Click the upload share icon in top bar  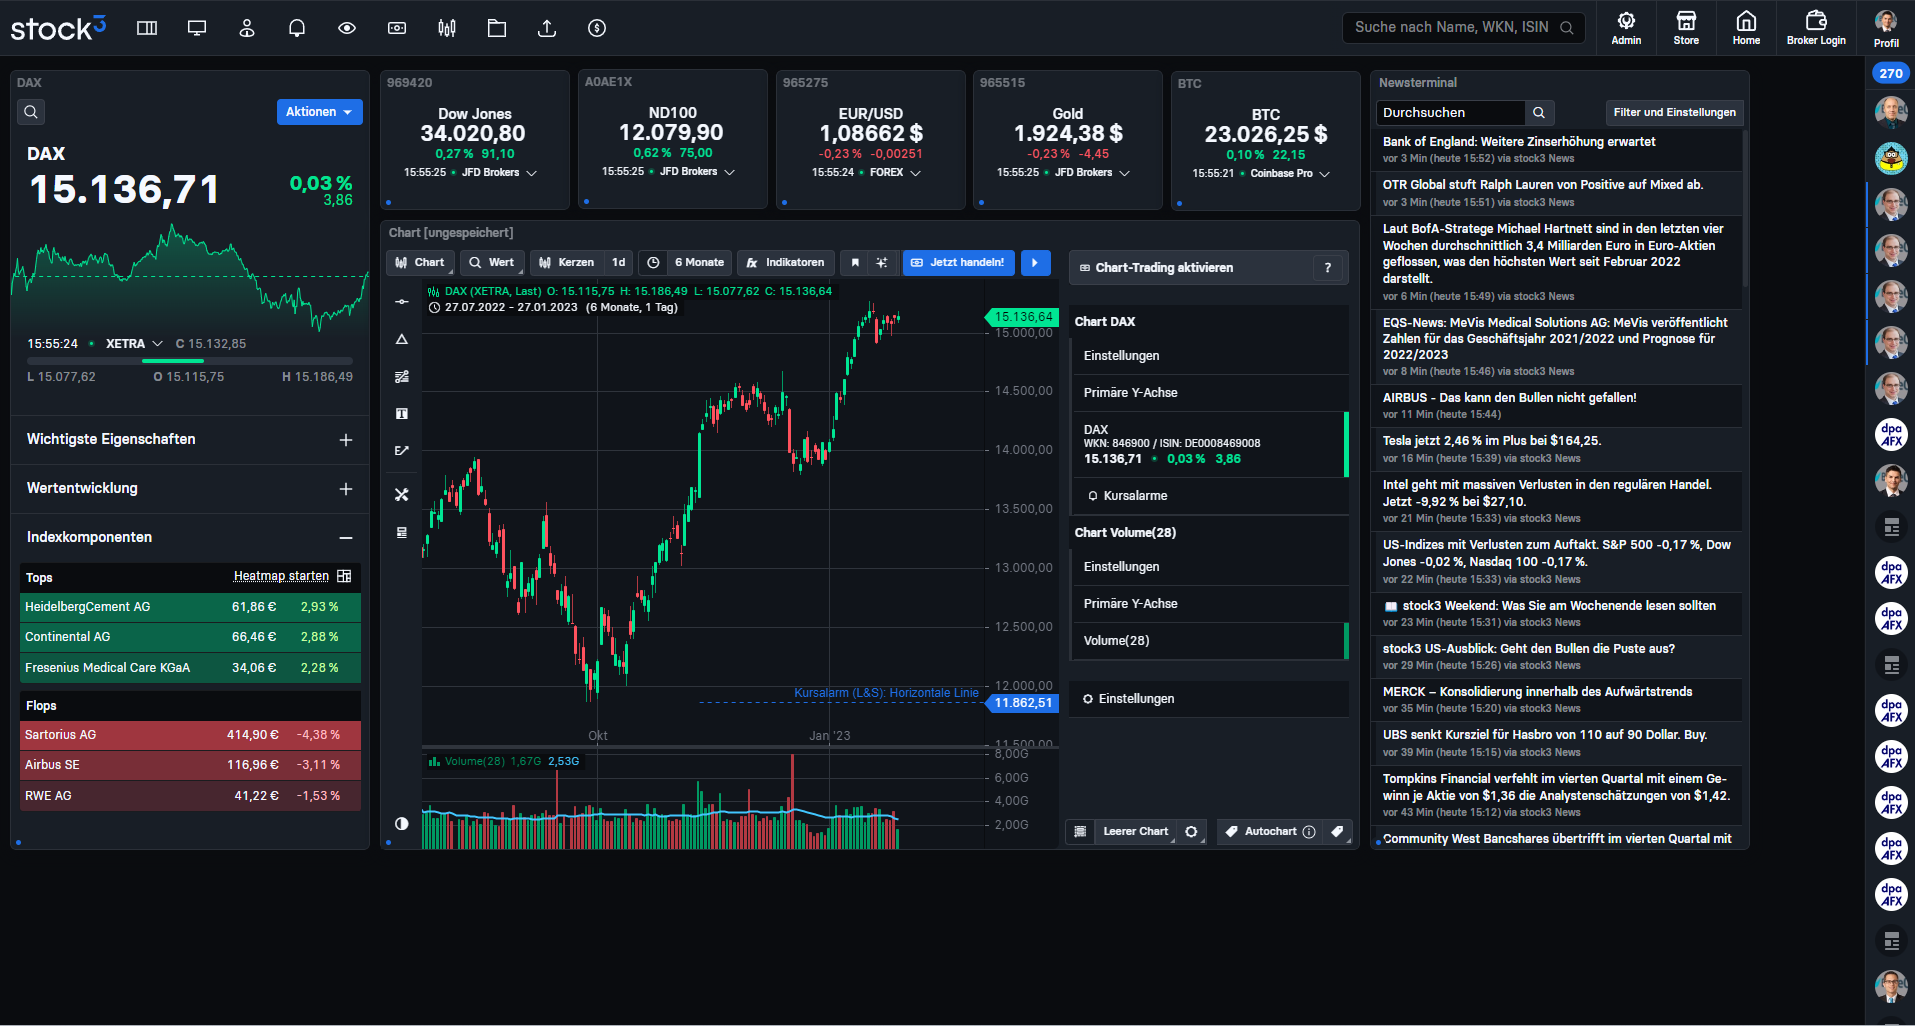547,28
